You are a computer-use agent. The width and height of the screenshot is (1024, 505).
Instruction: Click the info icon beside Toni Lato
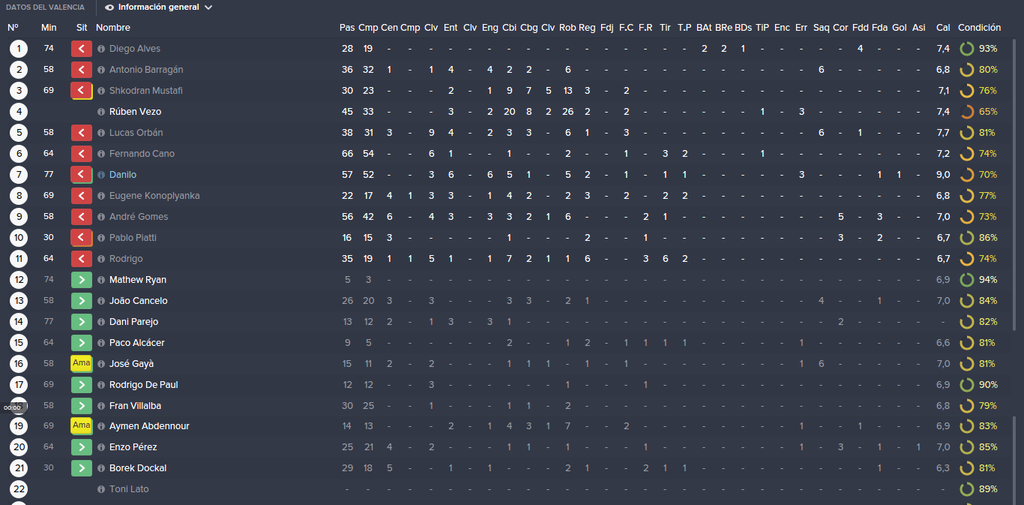pyautogui.click(x=101, y=489)
